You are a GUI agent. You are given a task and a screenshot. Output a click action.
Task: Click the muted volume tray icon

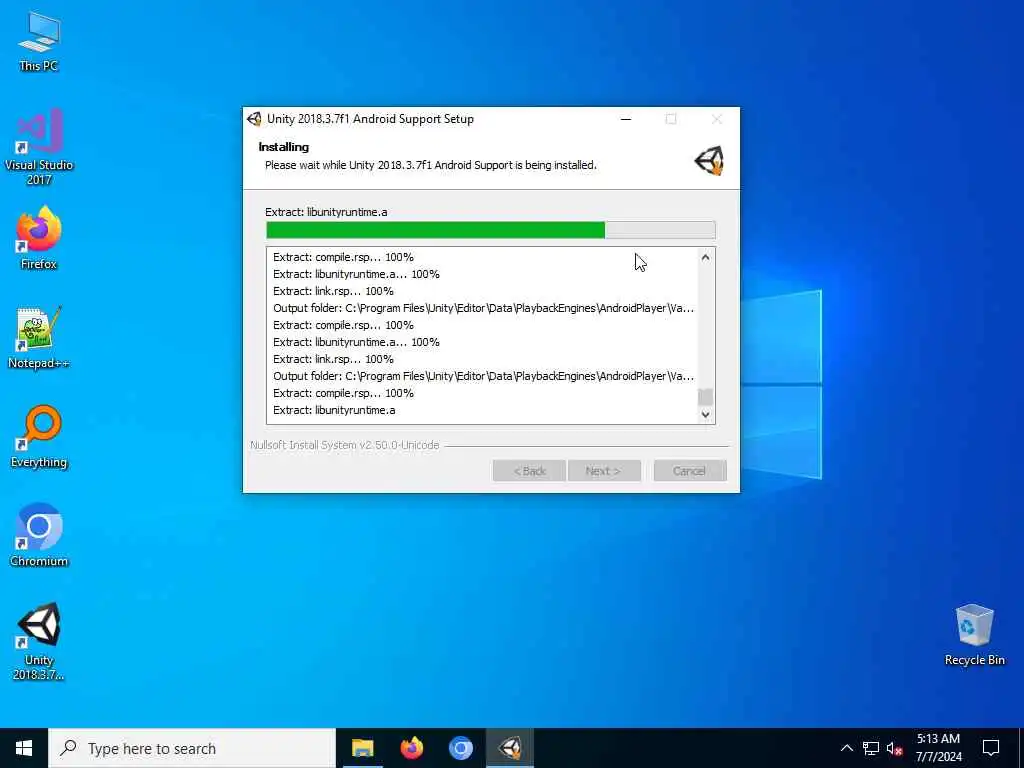[x=895, y=748]
